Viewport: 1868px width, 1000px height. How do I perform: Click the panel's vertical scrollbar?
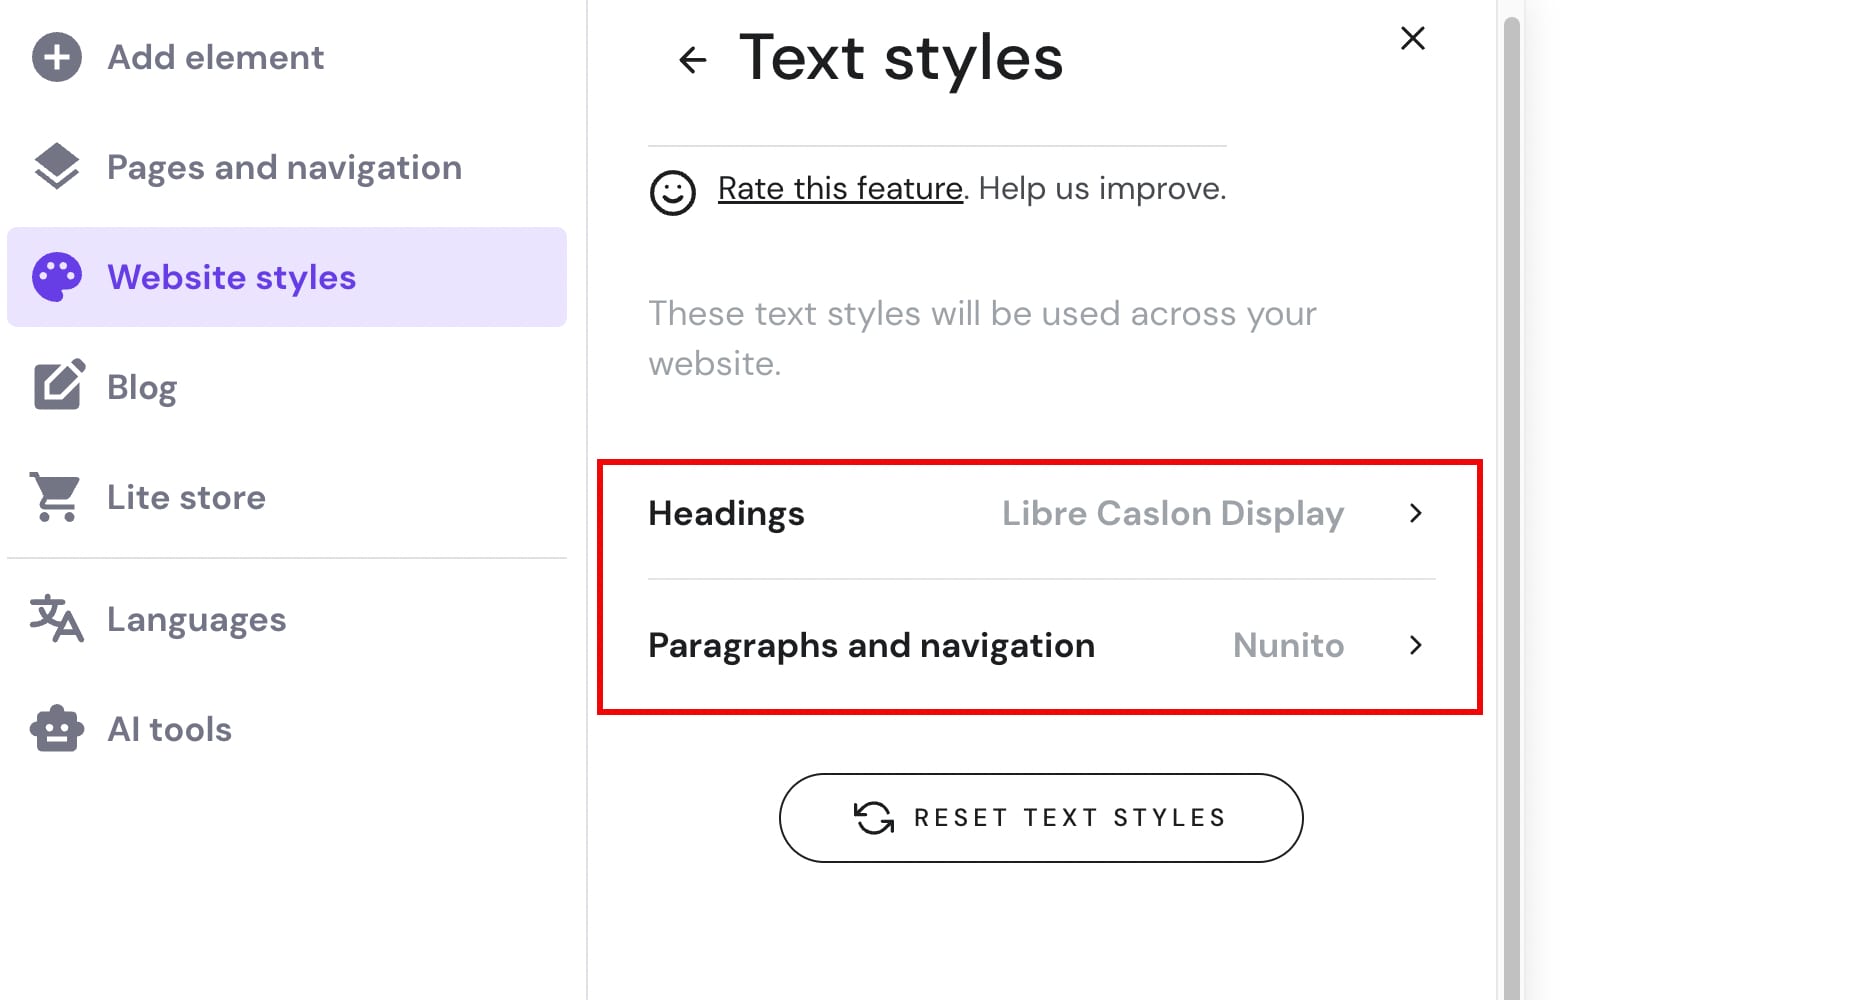(x=1511, y=500)
